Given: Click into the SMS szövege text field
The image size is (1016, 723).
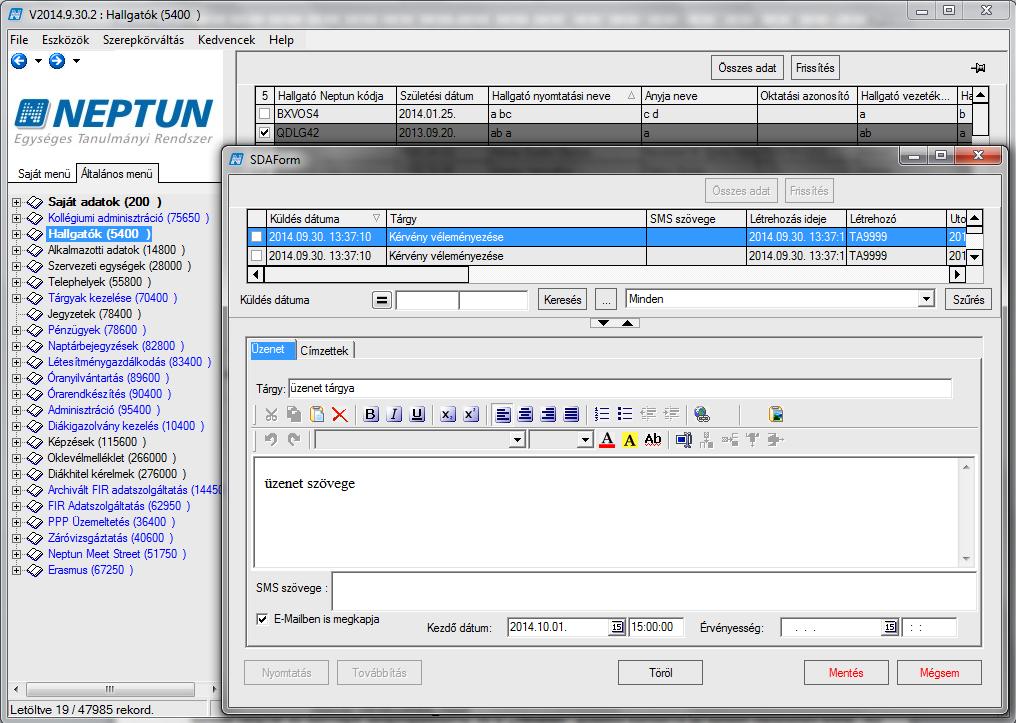Looking at the screenshot, I should 654,590.
